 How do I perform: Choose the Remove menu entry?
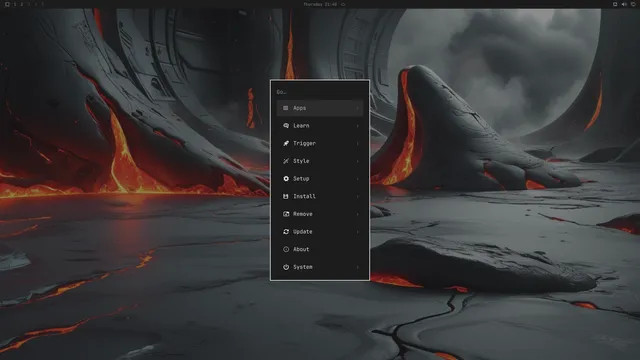(x=320, y=214)
